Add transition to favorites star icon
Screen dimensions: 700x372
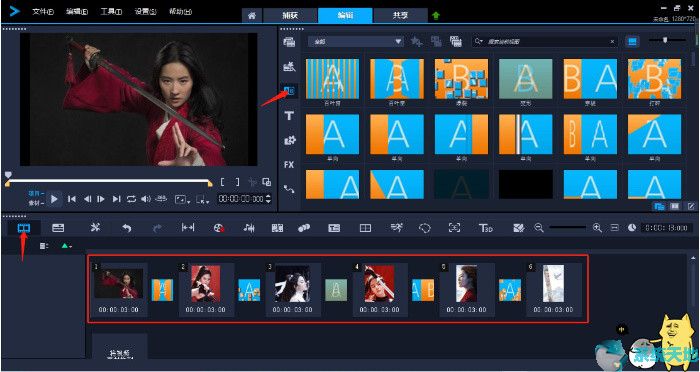417,42
